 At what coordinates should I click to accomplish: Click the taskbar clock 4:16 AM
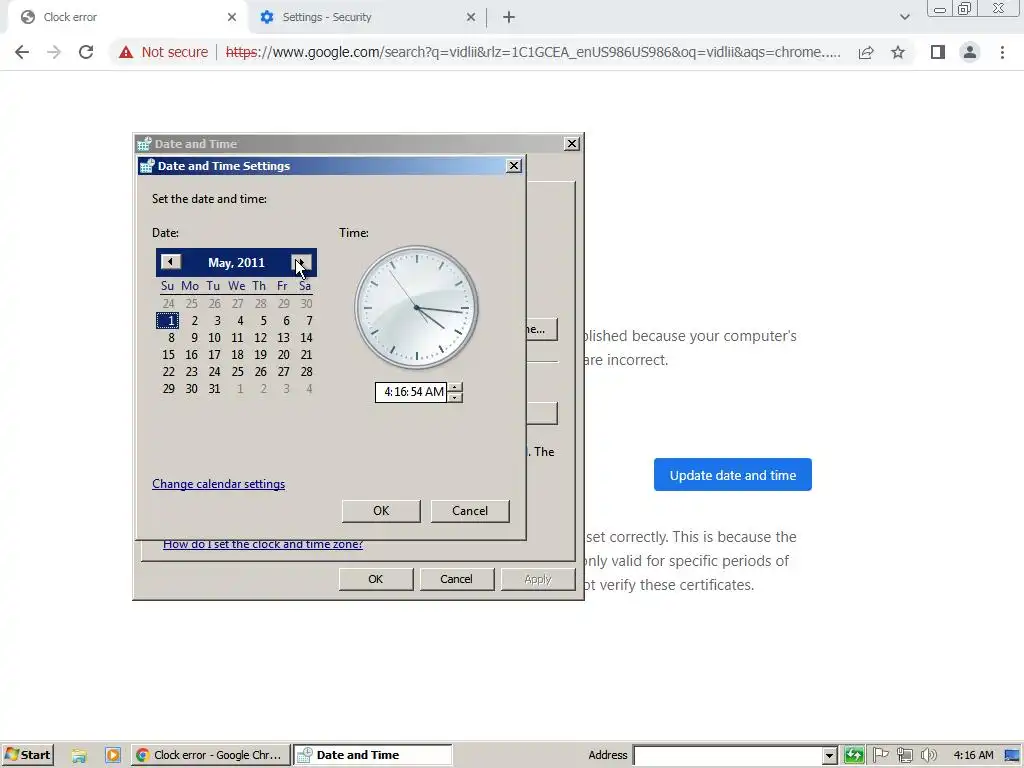973,755
